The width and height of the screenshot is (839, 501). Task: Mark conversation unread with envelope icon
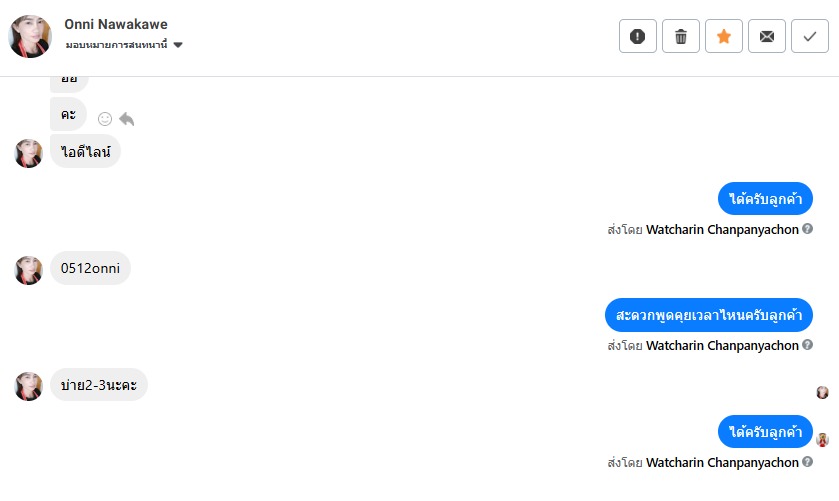point(767,36)
